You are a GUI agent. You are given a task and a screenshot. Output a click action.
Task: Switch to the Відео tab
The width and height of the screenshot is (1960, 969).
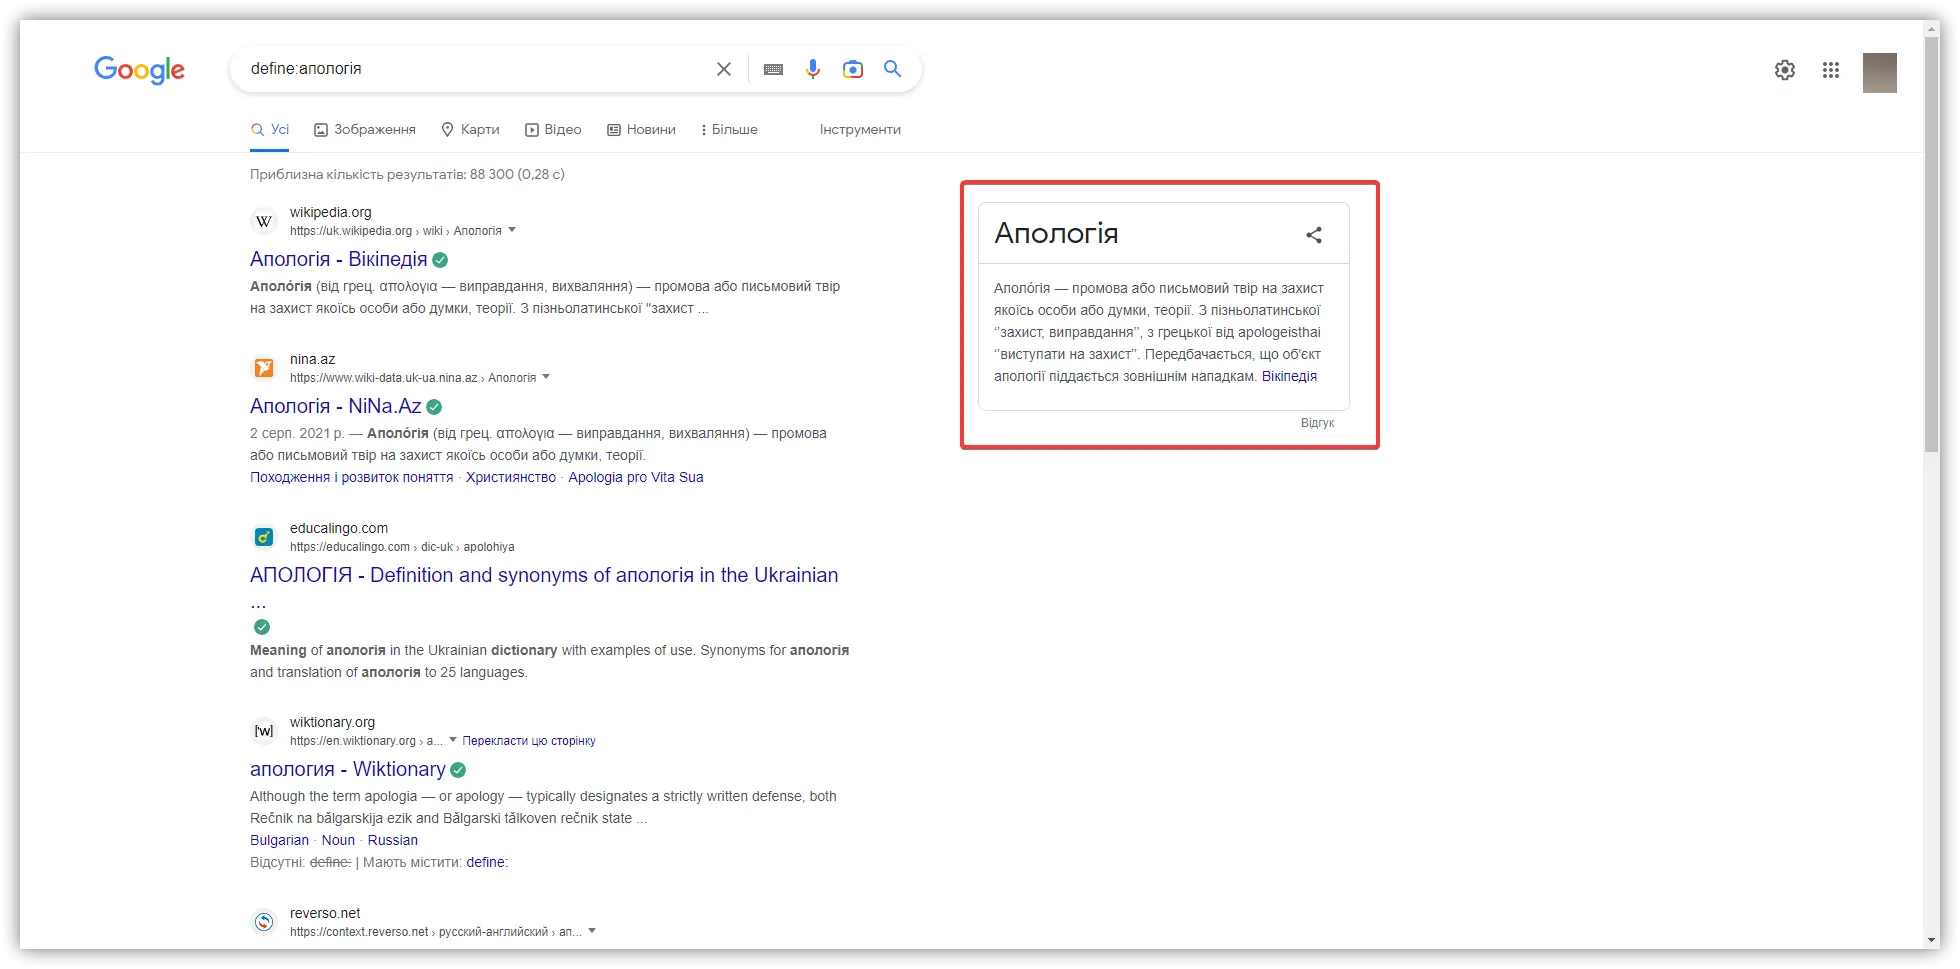554,130
